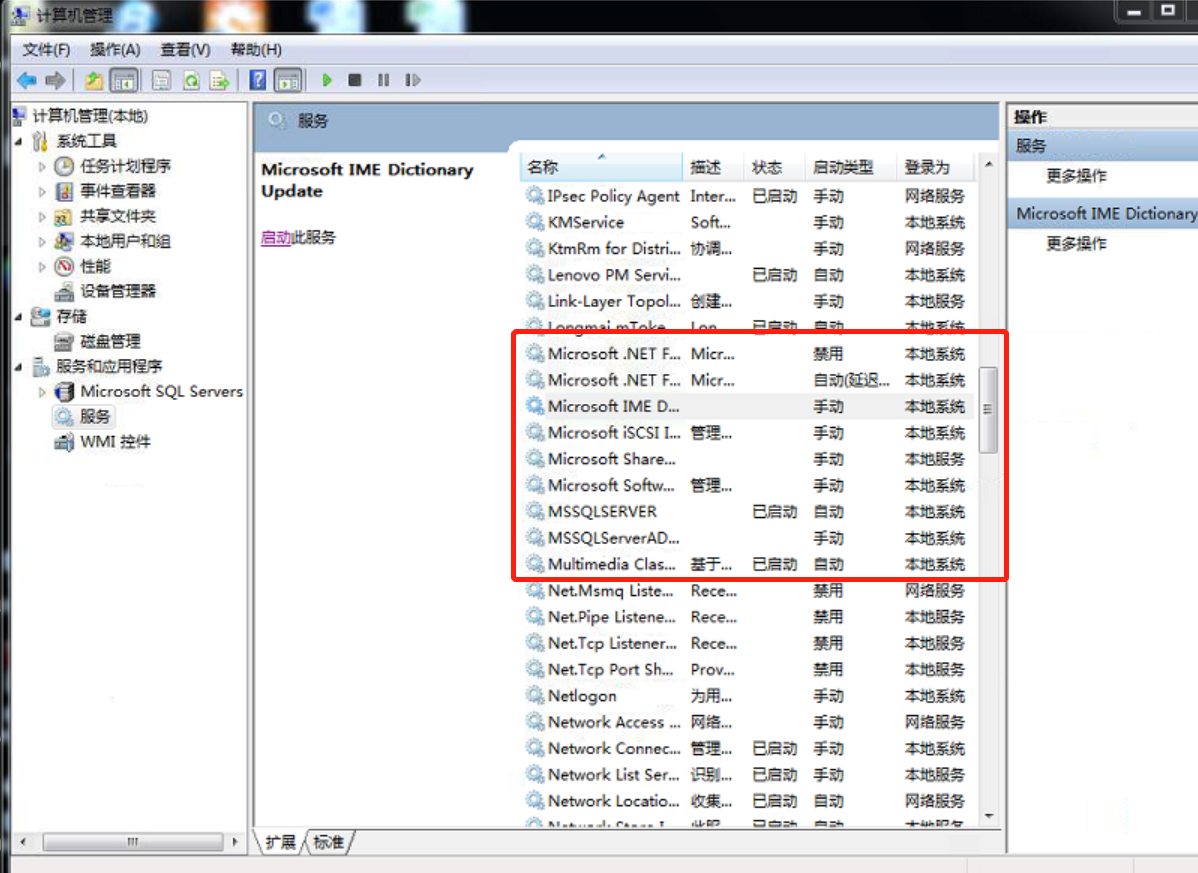Switch to the 扩展 tab

280,842
